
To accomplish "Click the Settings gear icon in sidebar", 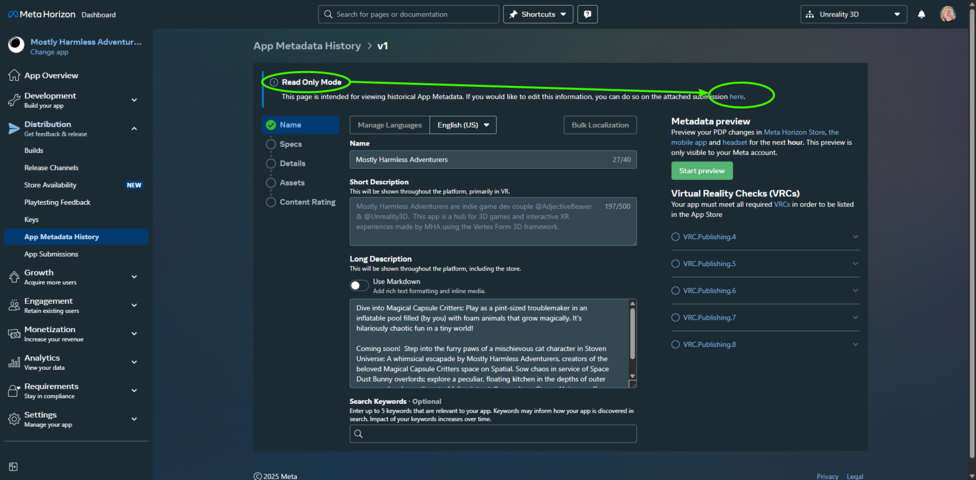I will pyautogui.click(x=13, y=419).
